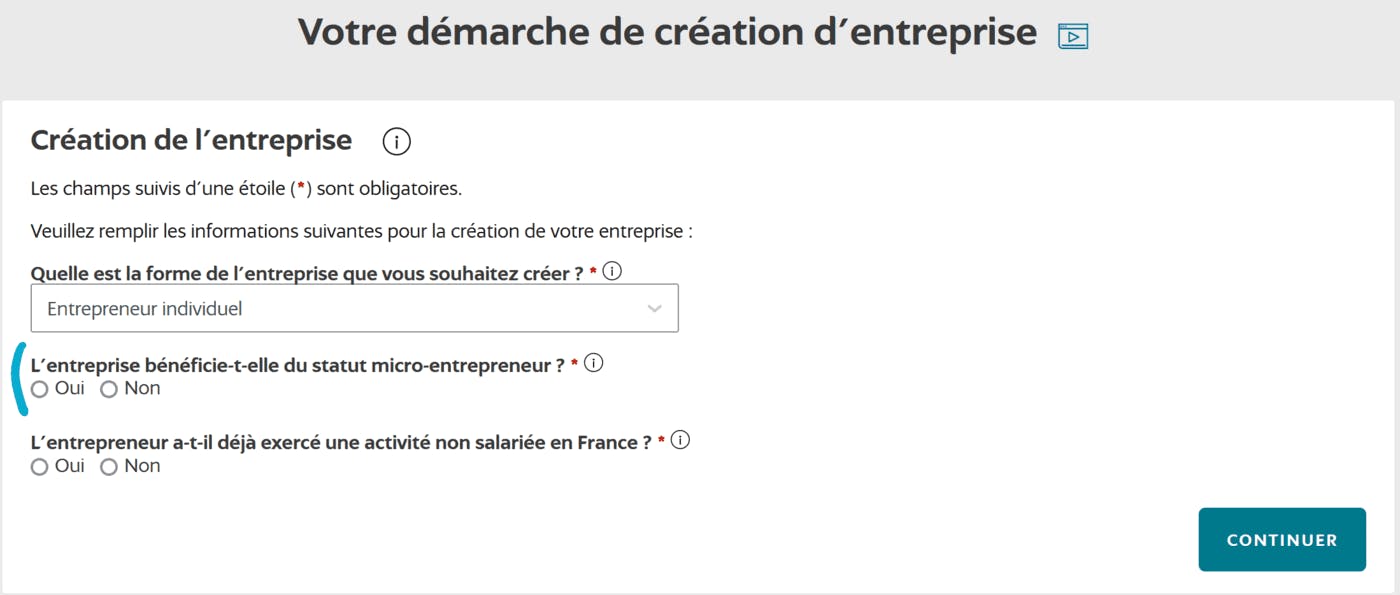Select "Oui" for micro-entrepreneur status
This screenshot has height=595, width=1400.
pos(40,389)
